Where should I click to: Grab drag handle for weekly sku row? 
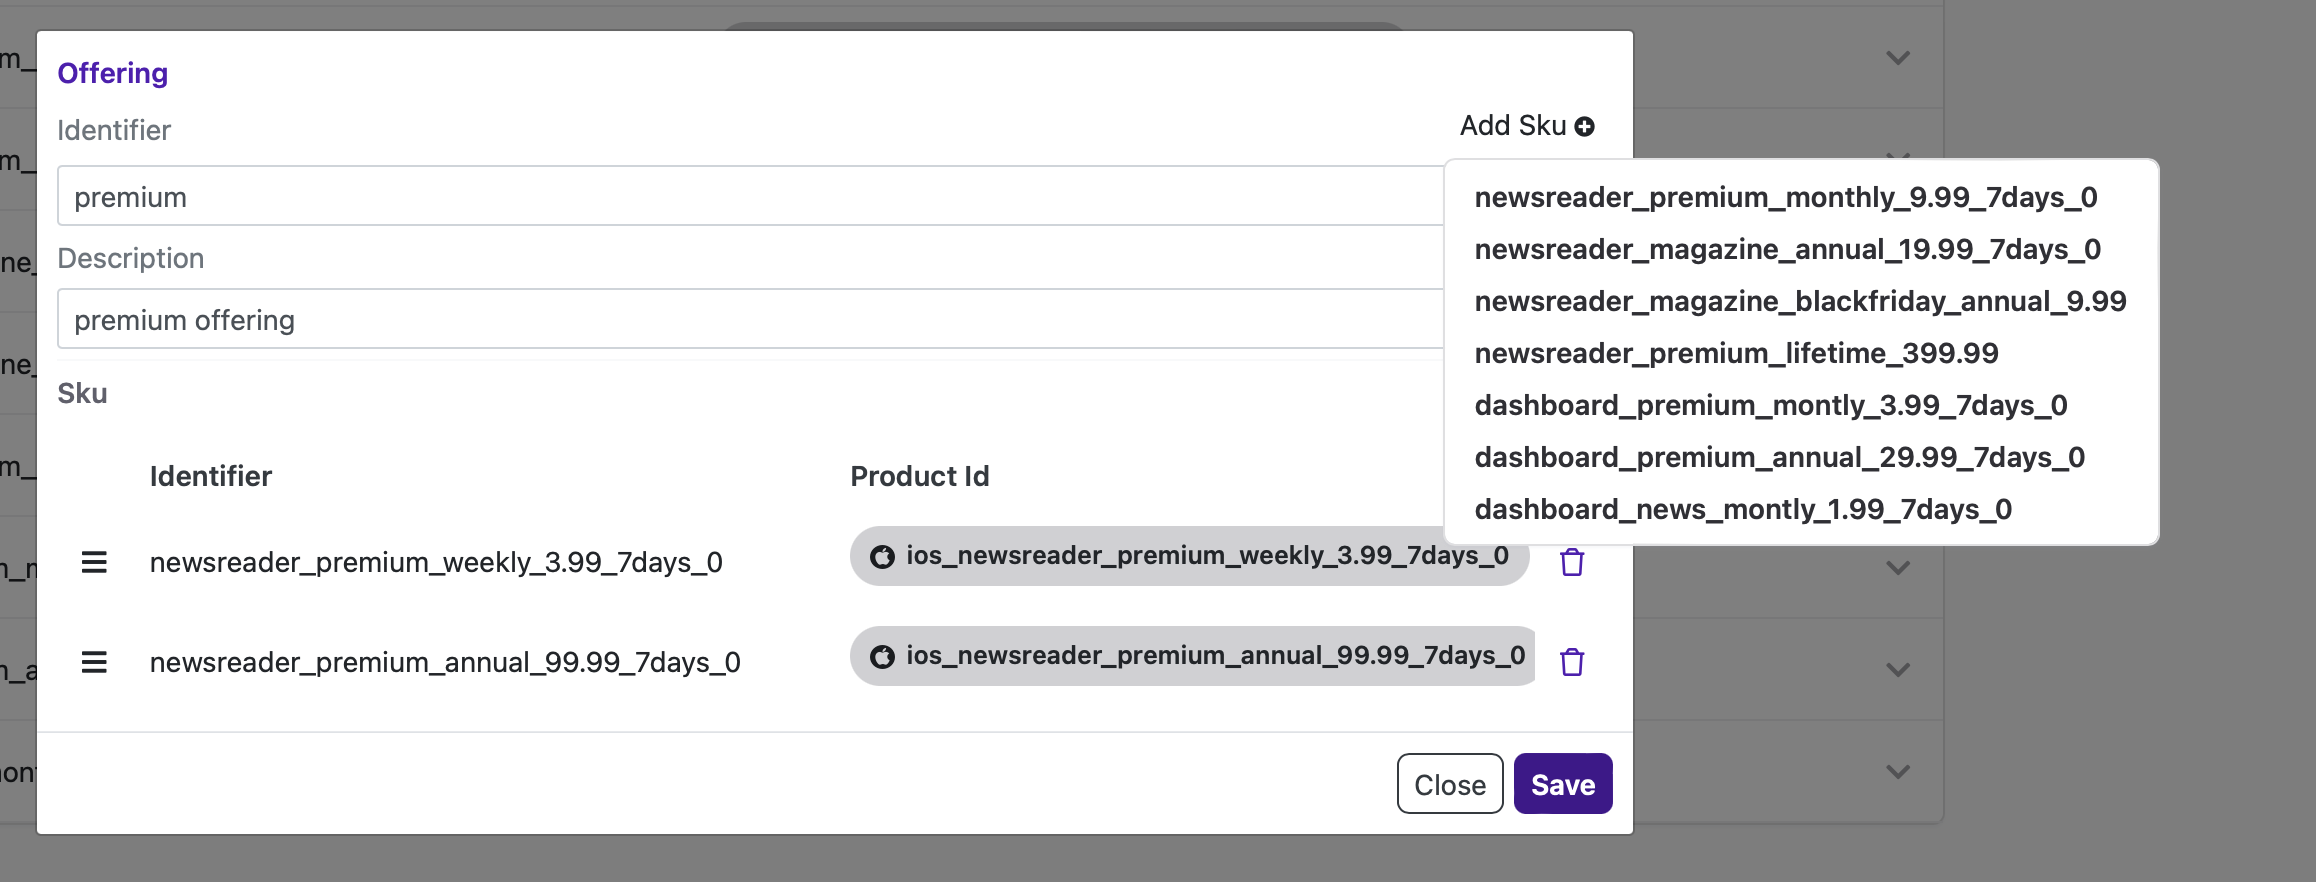pos(94,562)
